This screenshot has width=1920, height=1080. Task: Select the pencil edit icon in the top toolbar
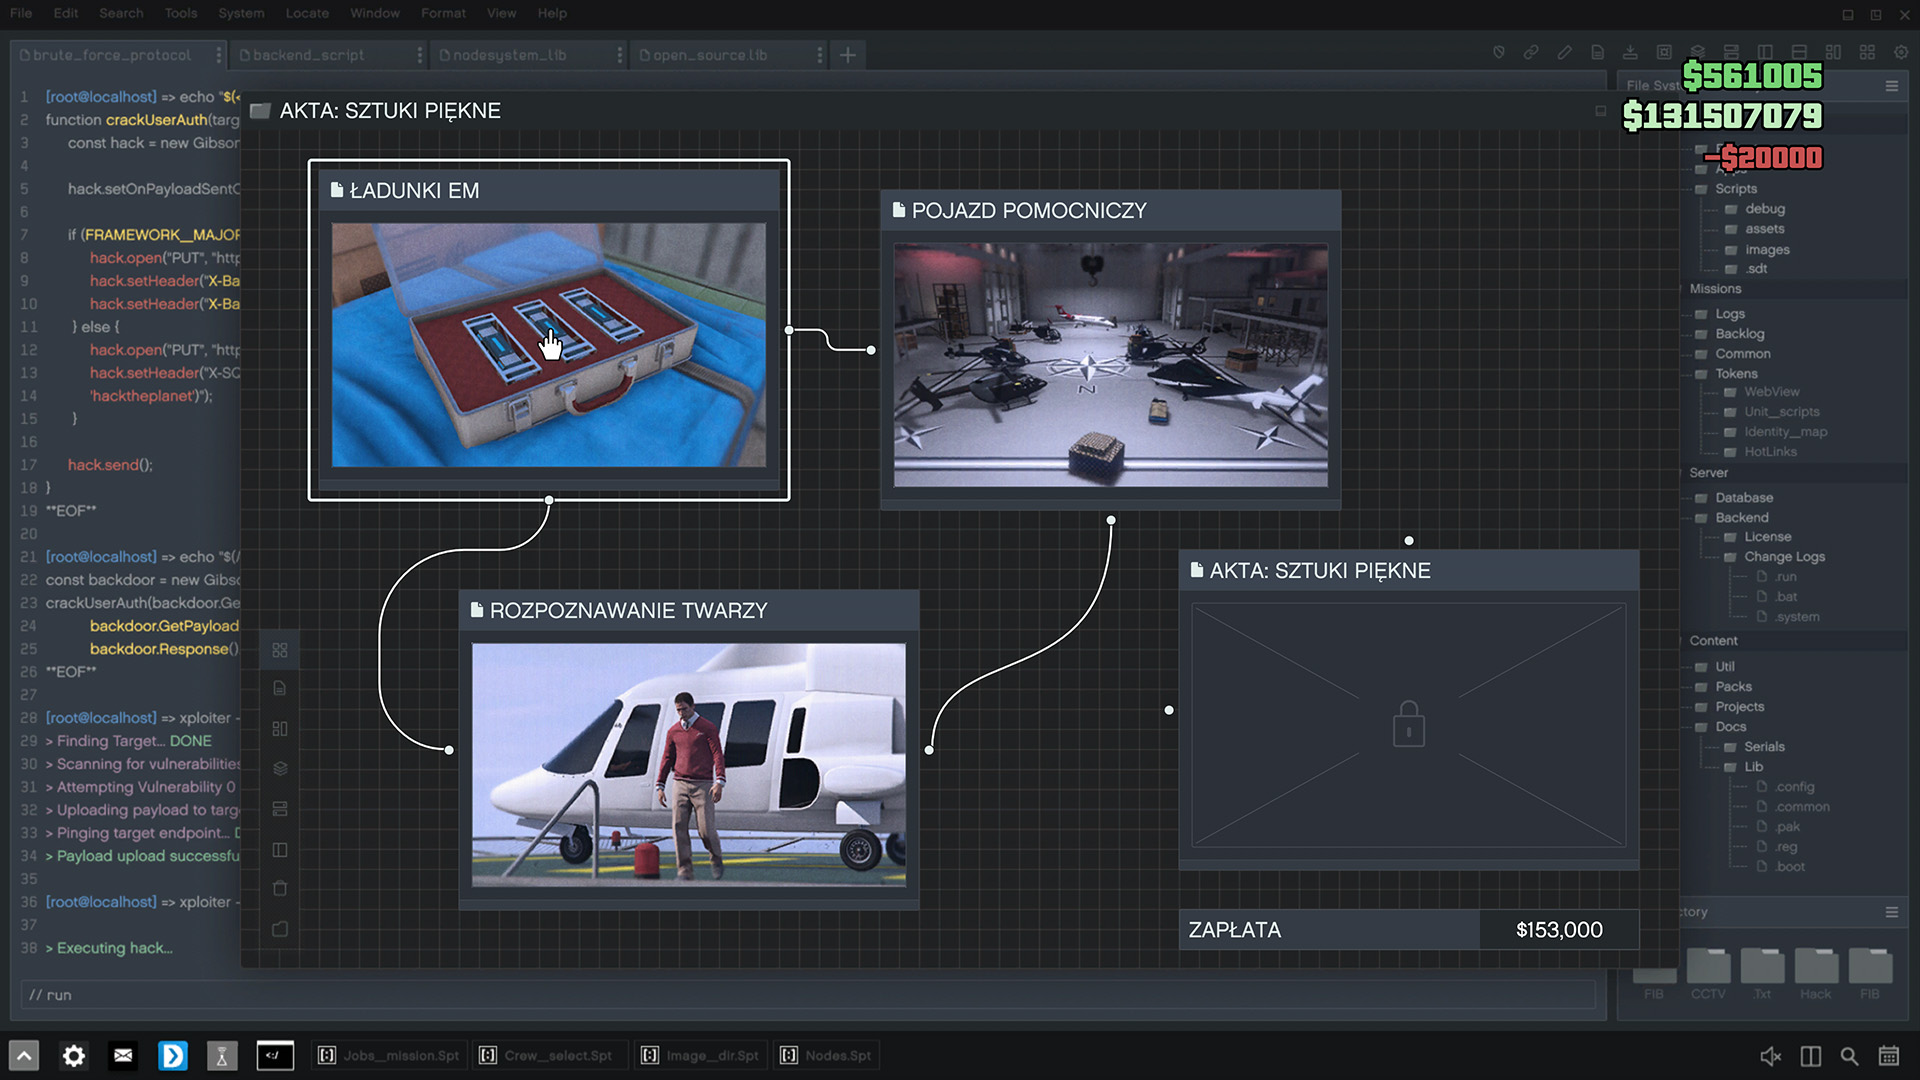(x=1565, y=52)
